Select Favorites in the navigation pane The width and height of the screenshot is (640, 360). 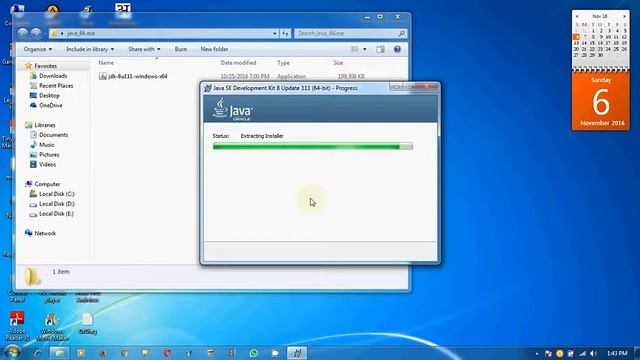click(x=41, y=66)
